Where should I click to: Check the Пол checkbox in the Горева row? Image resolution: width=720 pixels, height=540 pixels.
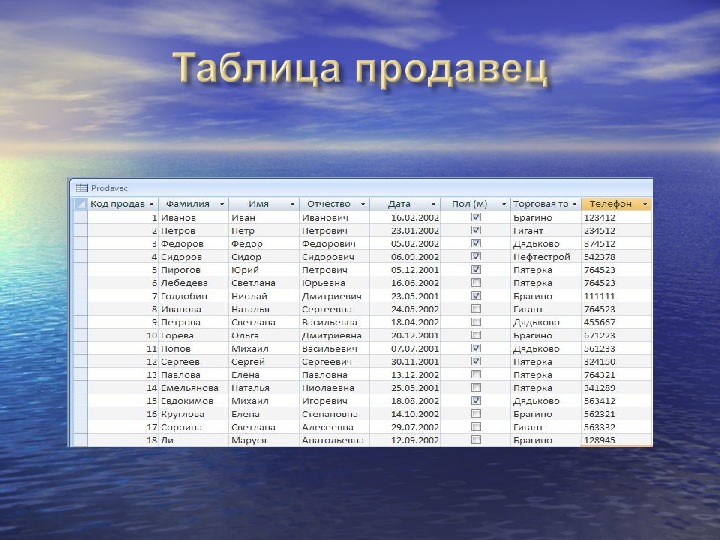click(476, 335)
